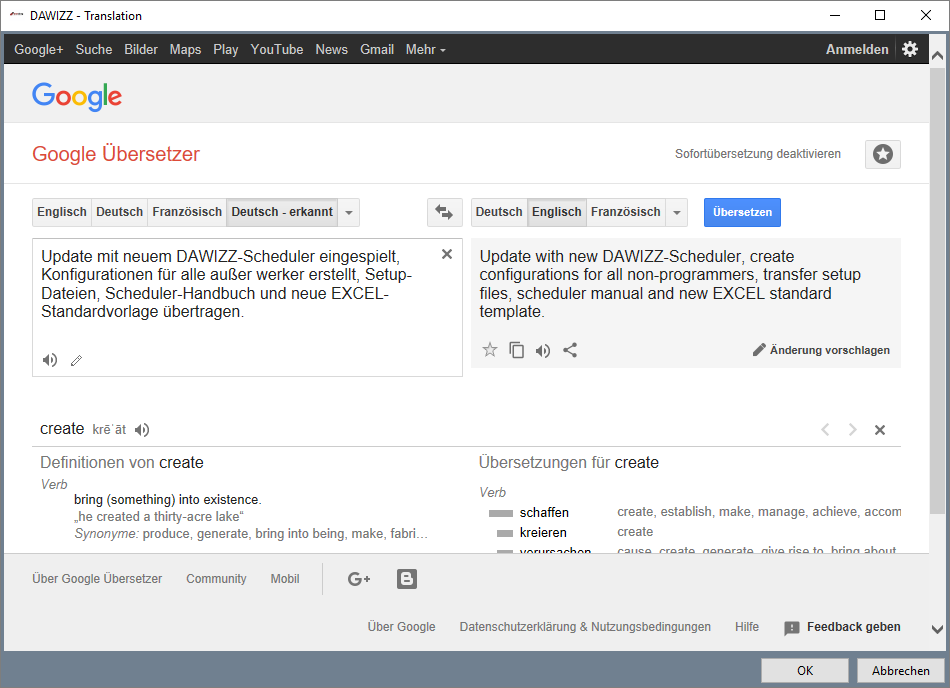Select Französisch as source language
The height and width of the screenshot is (688, 950).
(x=187, y=213)
